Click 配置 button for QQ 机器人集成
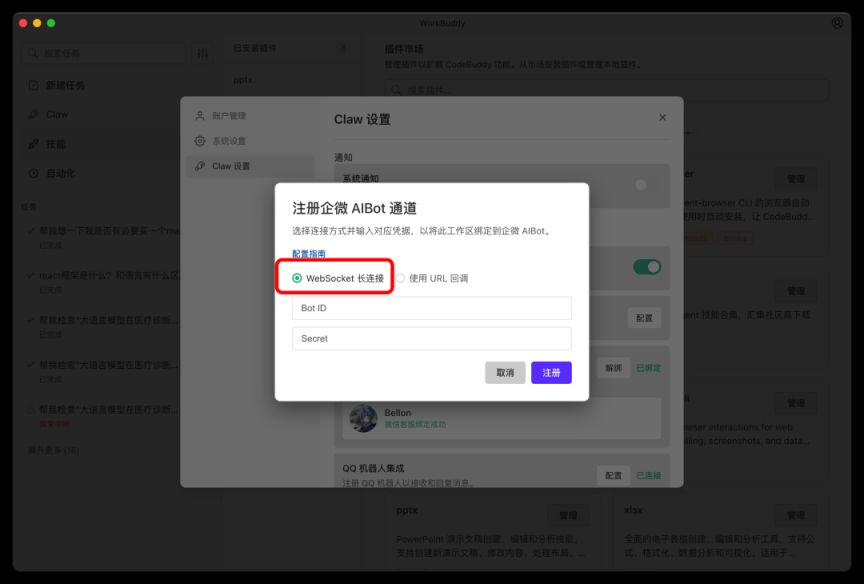The height and width of the screenshot is (584, 864). (613, 475)
